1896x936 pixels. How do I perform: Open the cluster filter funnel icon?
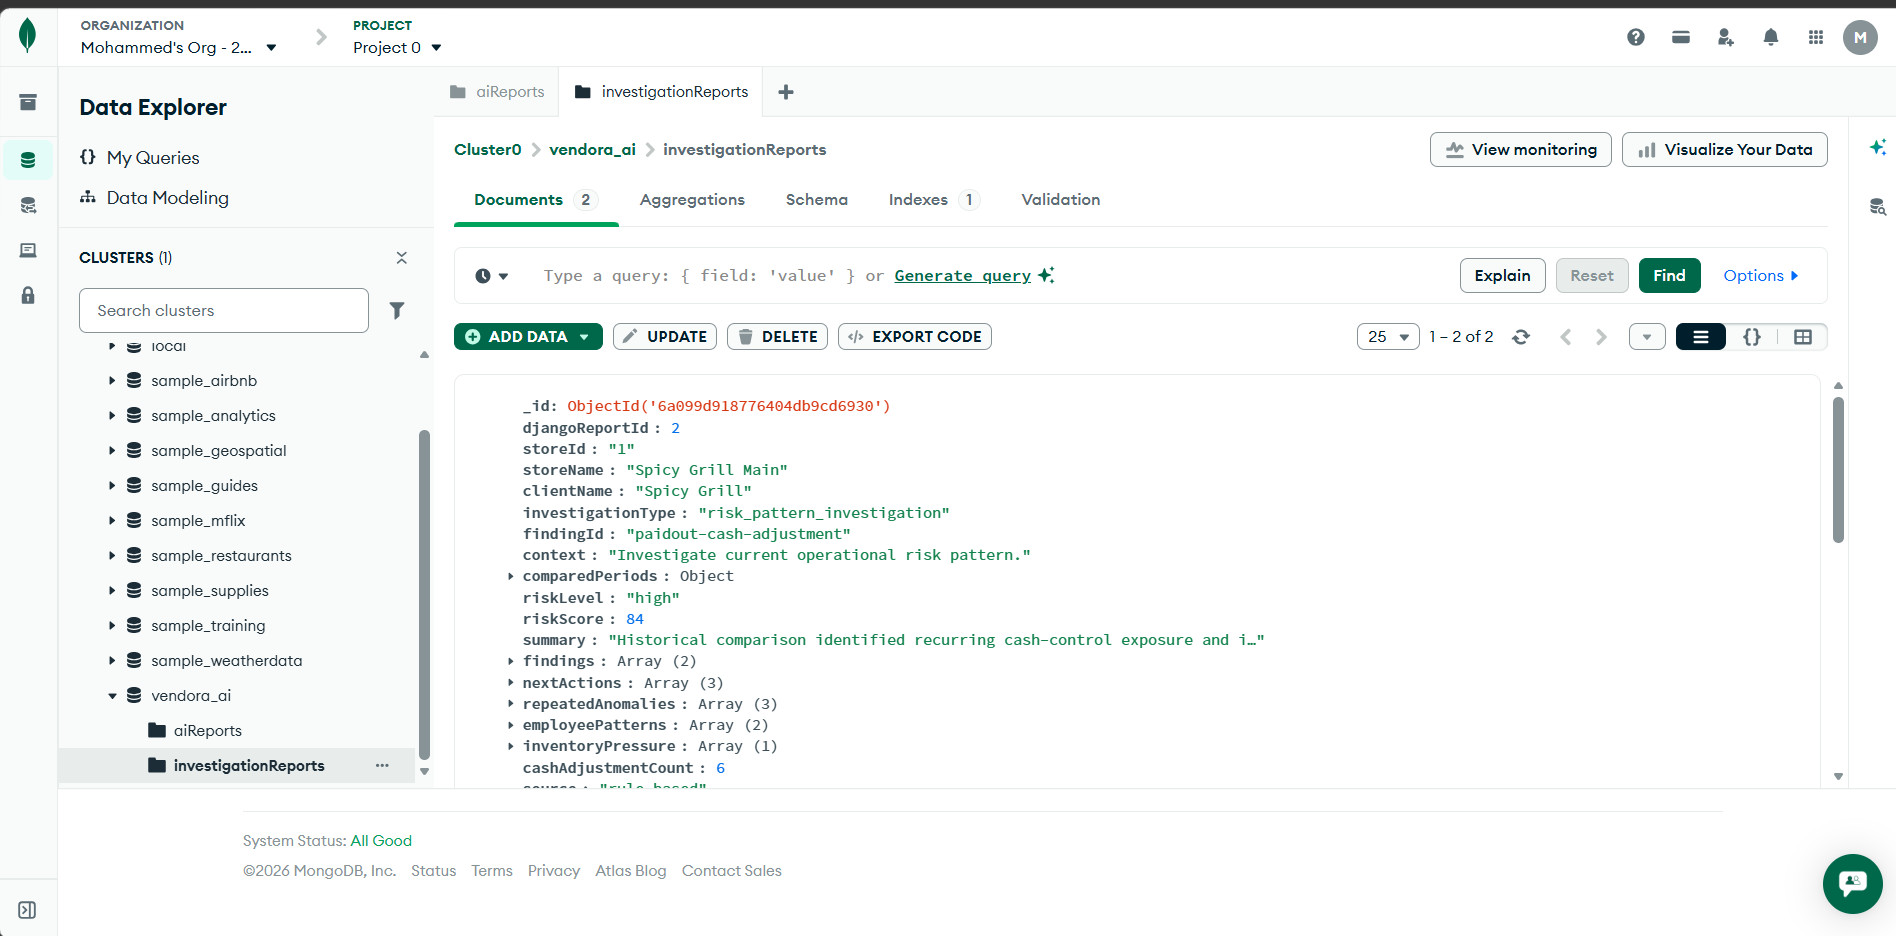pyautogui.click(x=397, y=311)
